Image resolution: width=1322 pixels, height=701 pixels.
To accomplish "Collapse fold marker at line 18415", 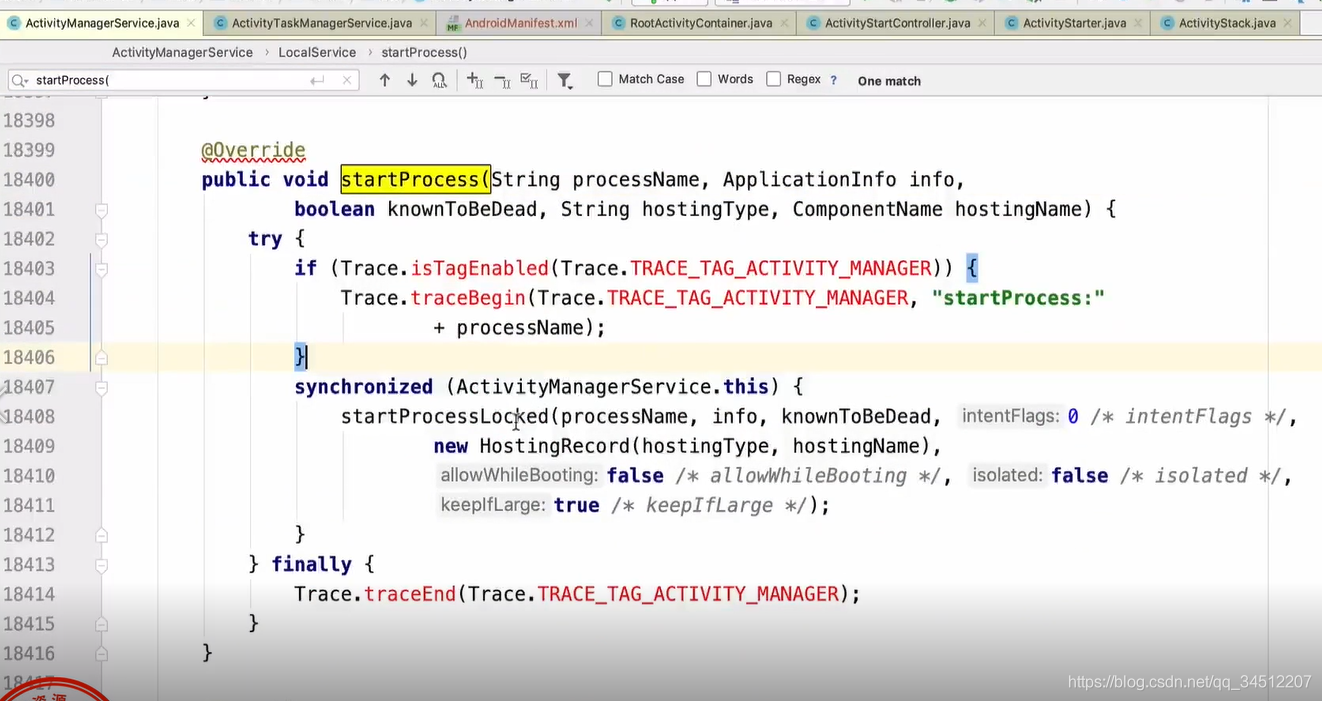I will tap(101, 624).
